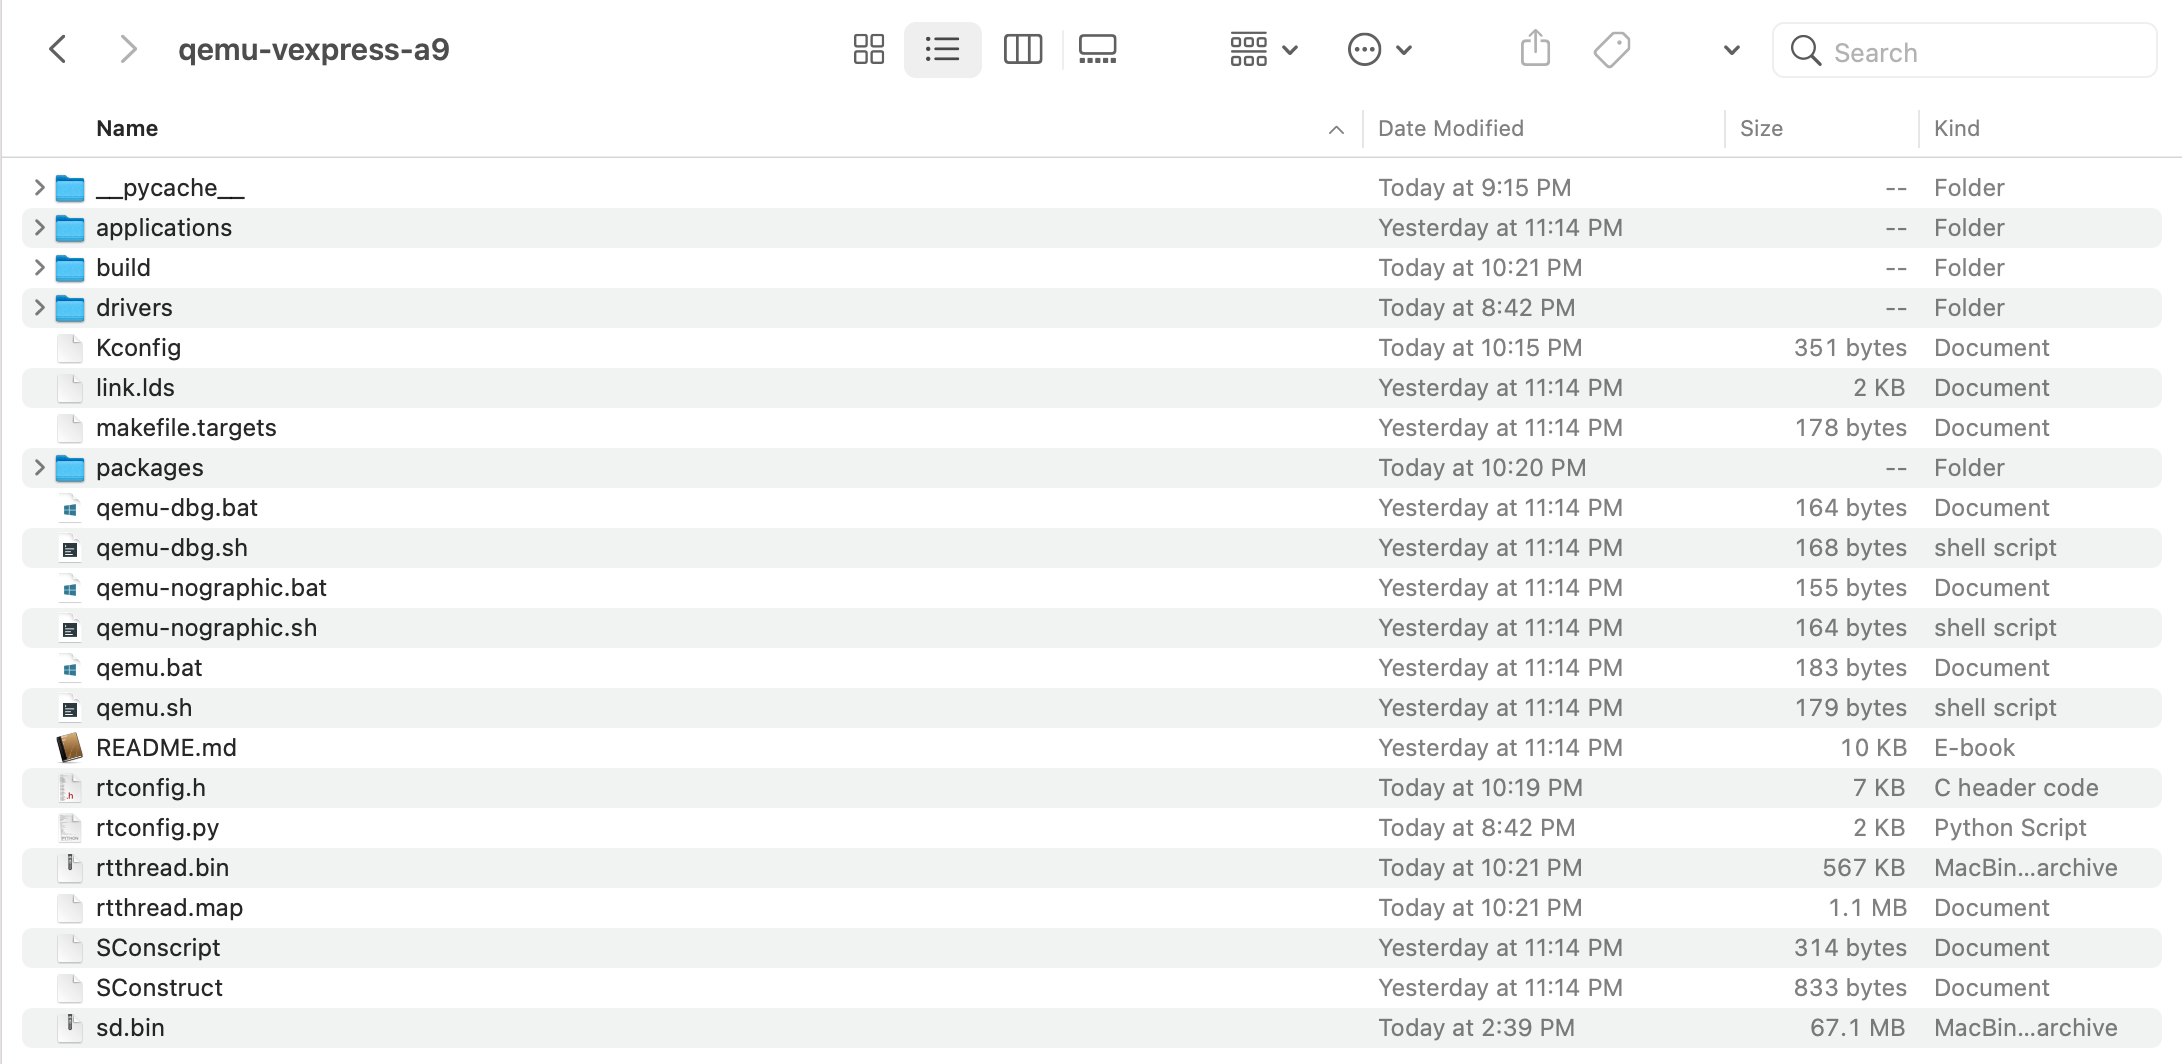Open the toolbar overflow chevron
2182x1064 pixels.
[x=1731, y=50]
